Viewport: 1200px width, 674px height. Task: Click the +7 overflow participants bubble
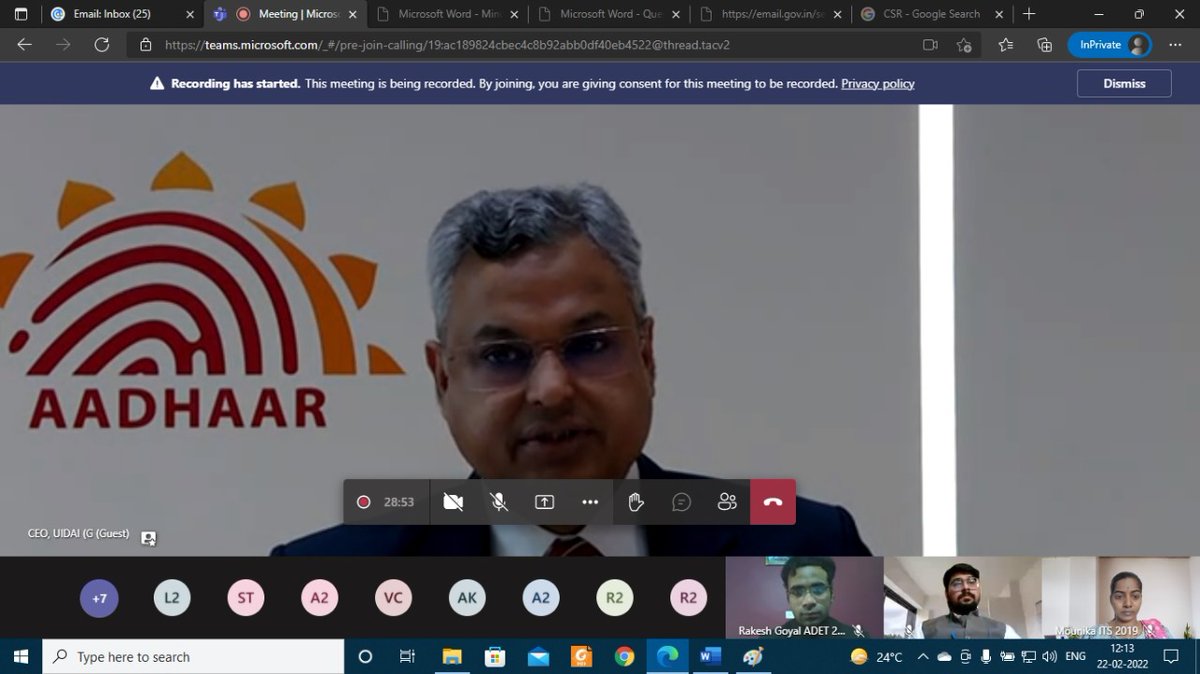(x=99, y=598)
